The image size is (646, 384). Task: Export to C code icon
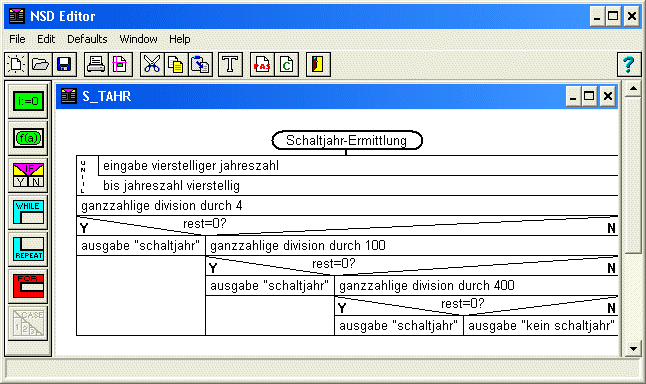286,65
